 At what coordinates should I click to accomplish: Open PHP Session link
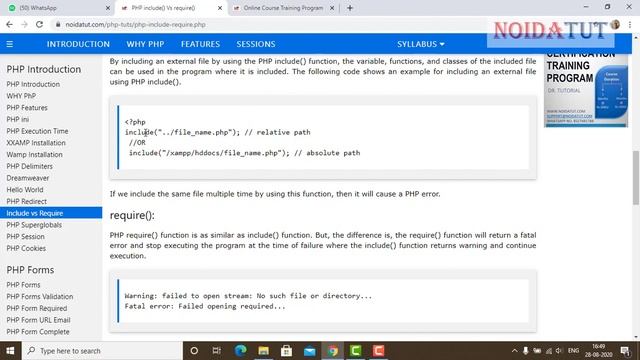click(25, 237)
